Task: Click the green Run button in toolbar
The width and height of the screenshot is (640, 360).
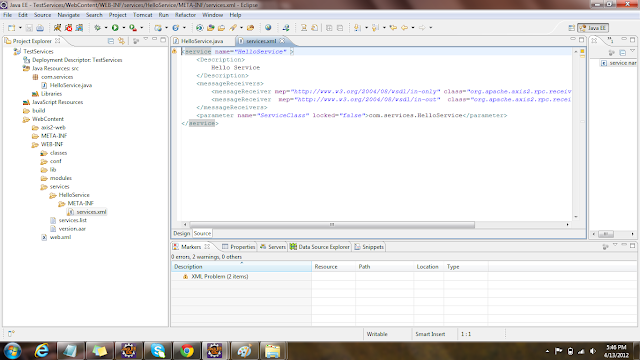Action: coord(115,28)
